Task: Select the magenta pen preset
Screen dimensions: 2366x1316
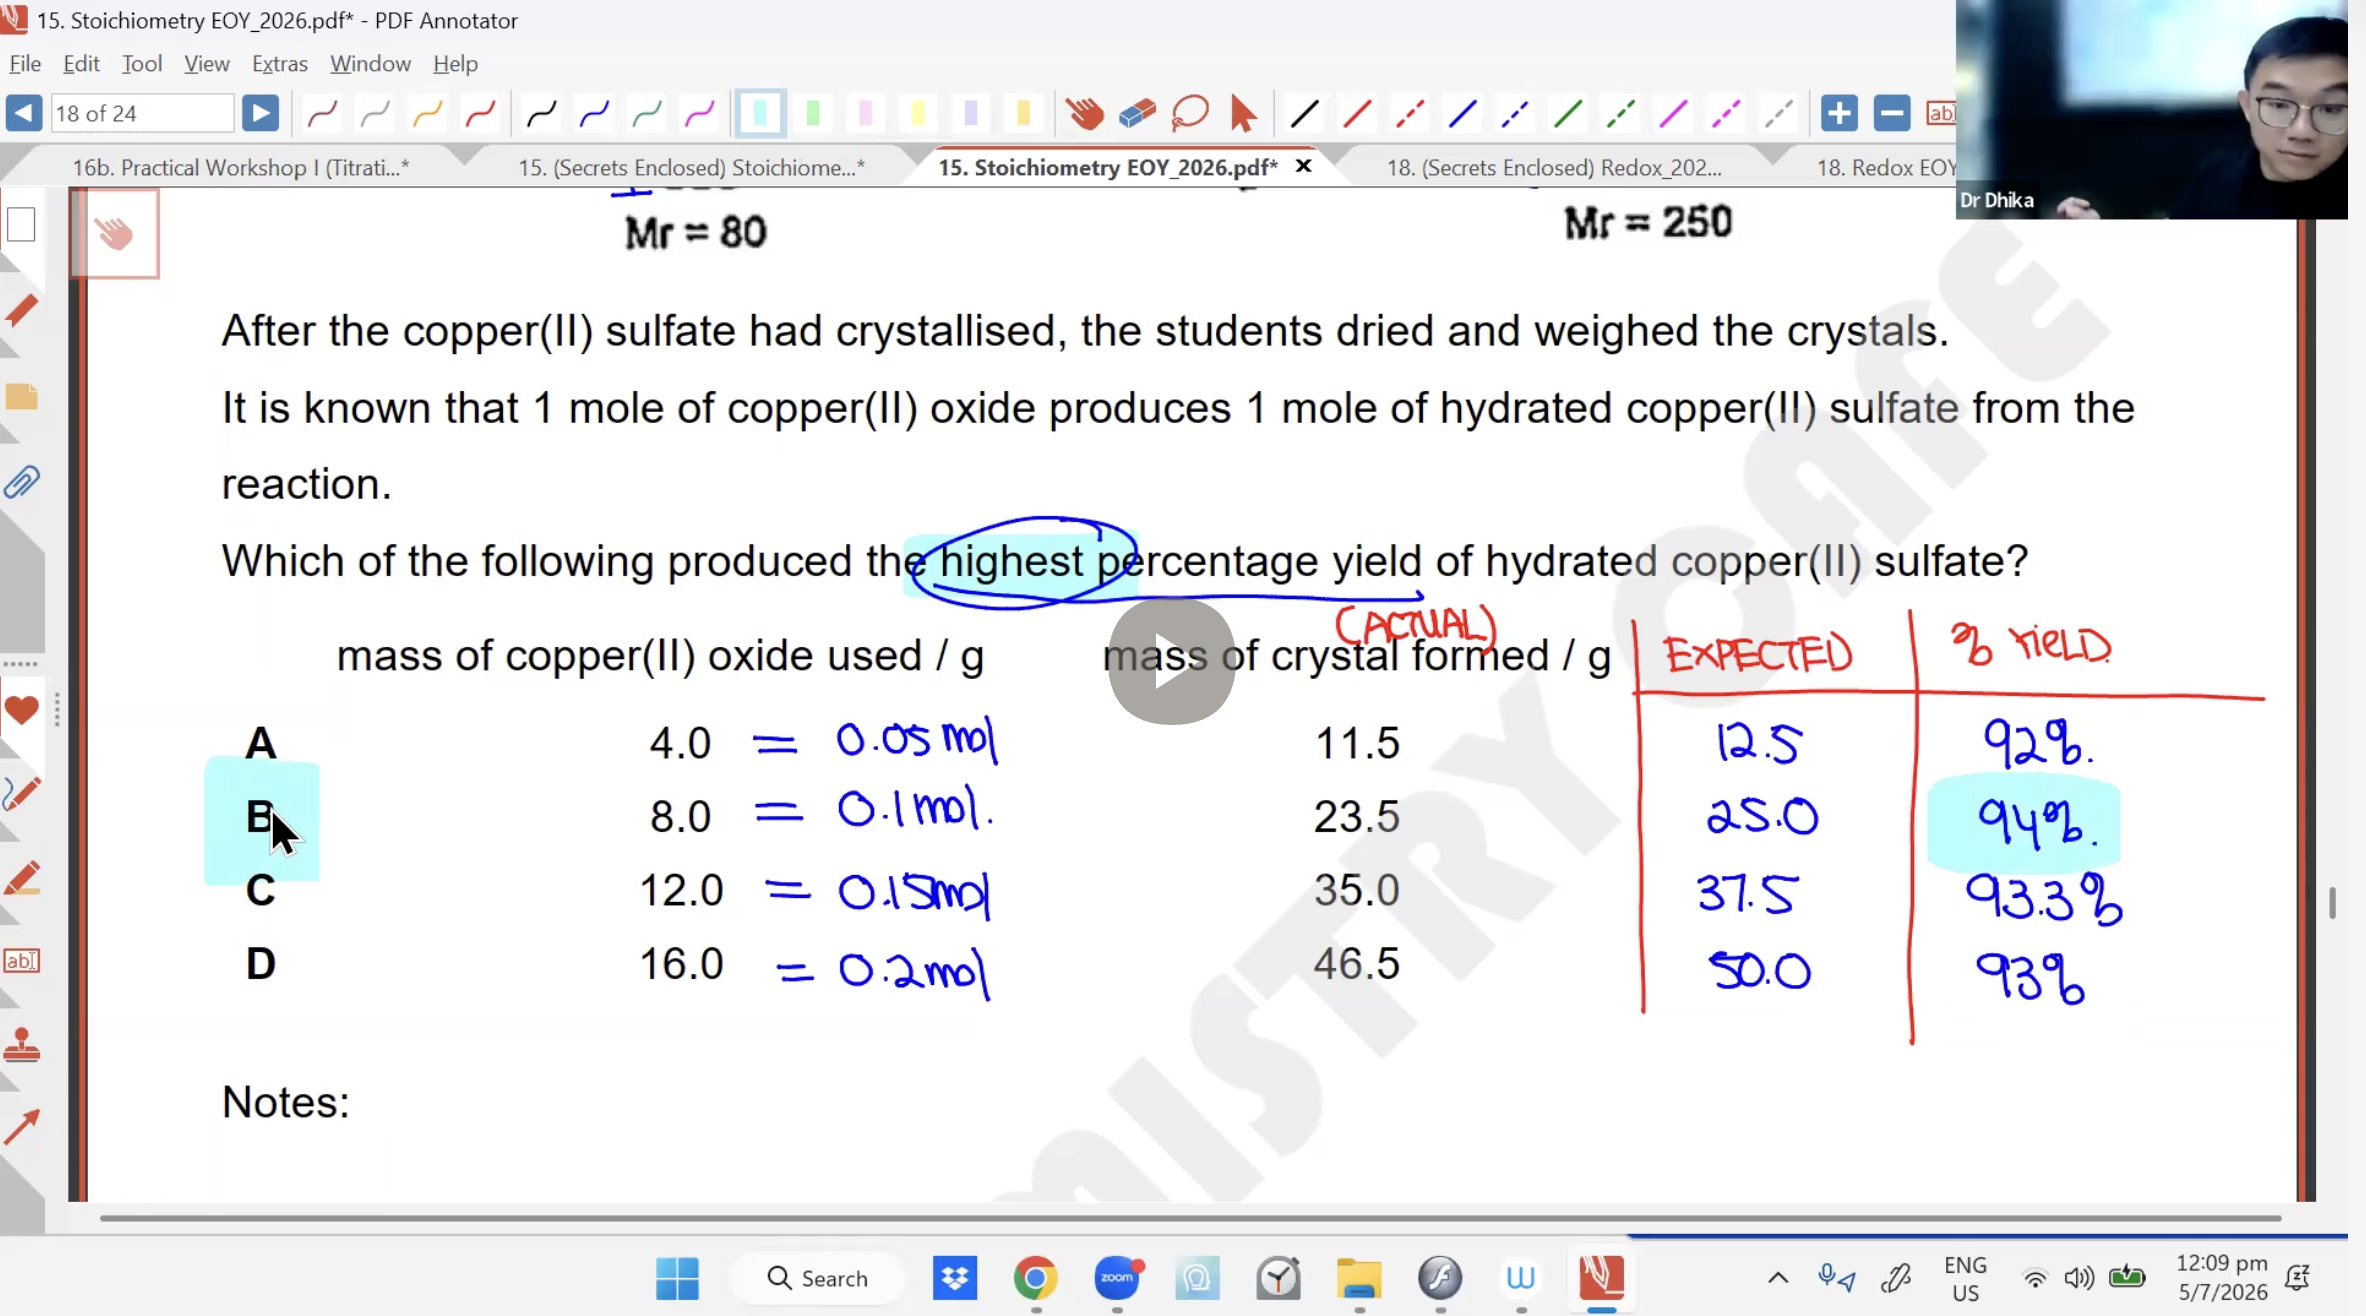Action: tap(700, 114)
